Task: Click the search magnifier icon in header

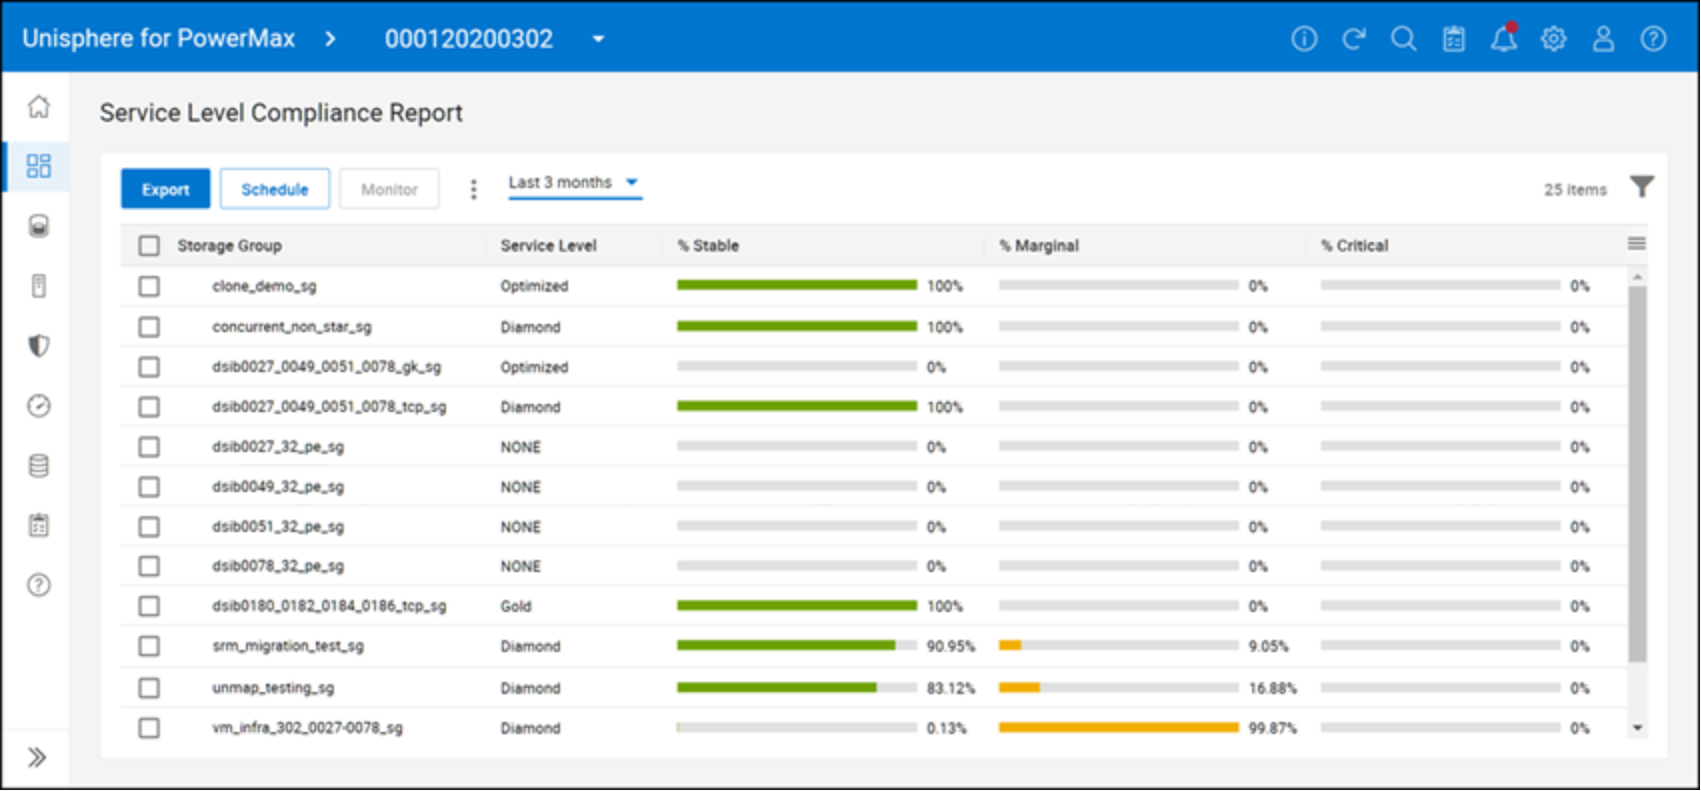Action: [1404, 39]
